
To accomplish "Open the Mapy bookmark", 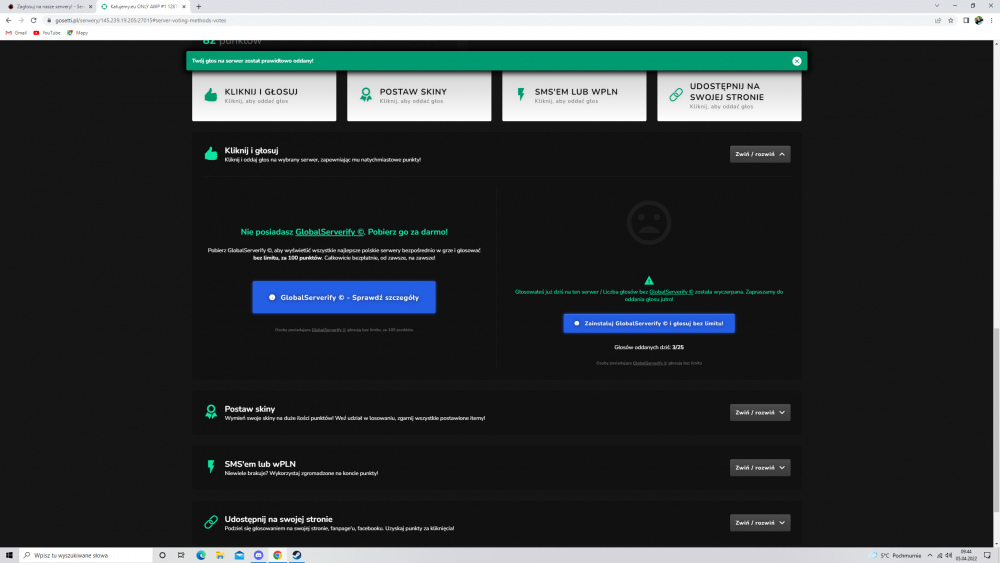I will point(77,33).
